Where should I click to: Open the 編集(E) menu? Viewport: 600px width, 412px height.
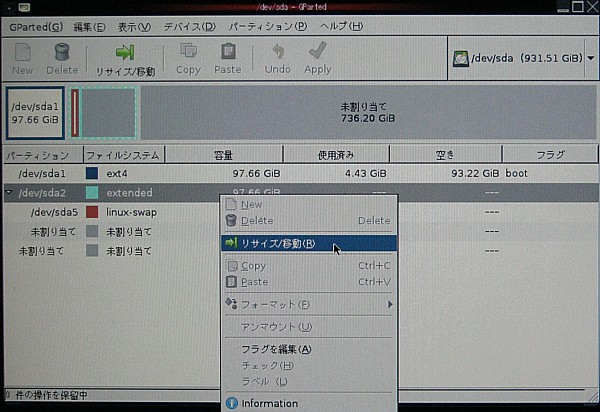point(89,27)
